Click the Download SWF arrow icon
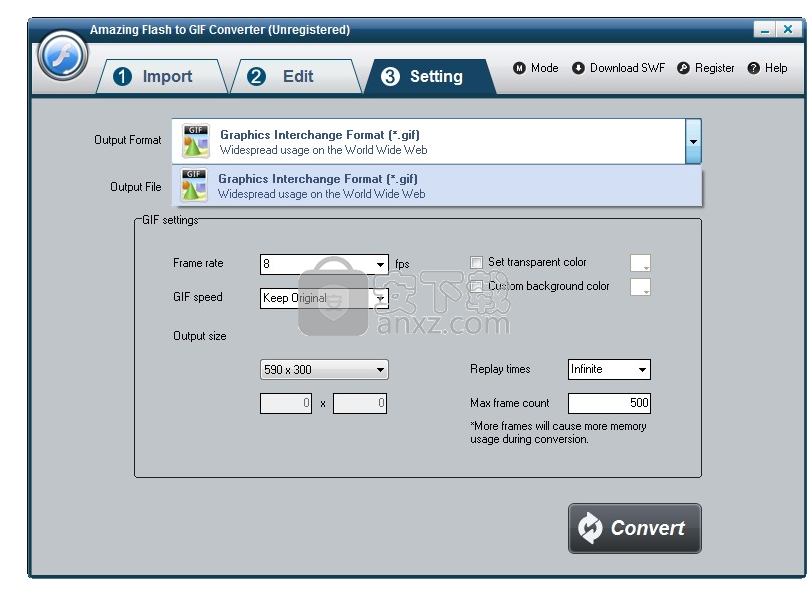Screen dimensions: 812x595 (578, 68)
